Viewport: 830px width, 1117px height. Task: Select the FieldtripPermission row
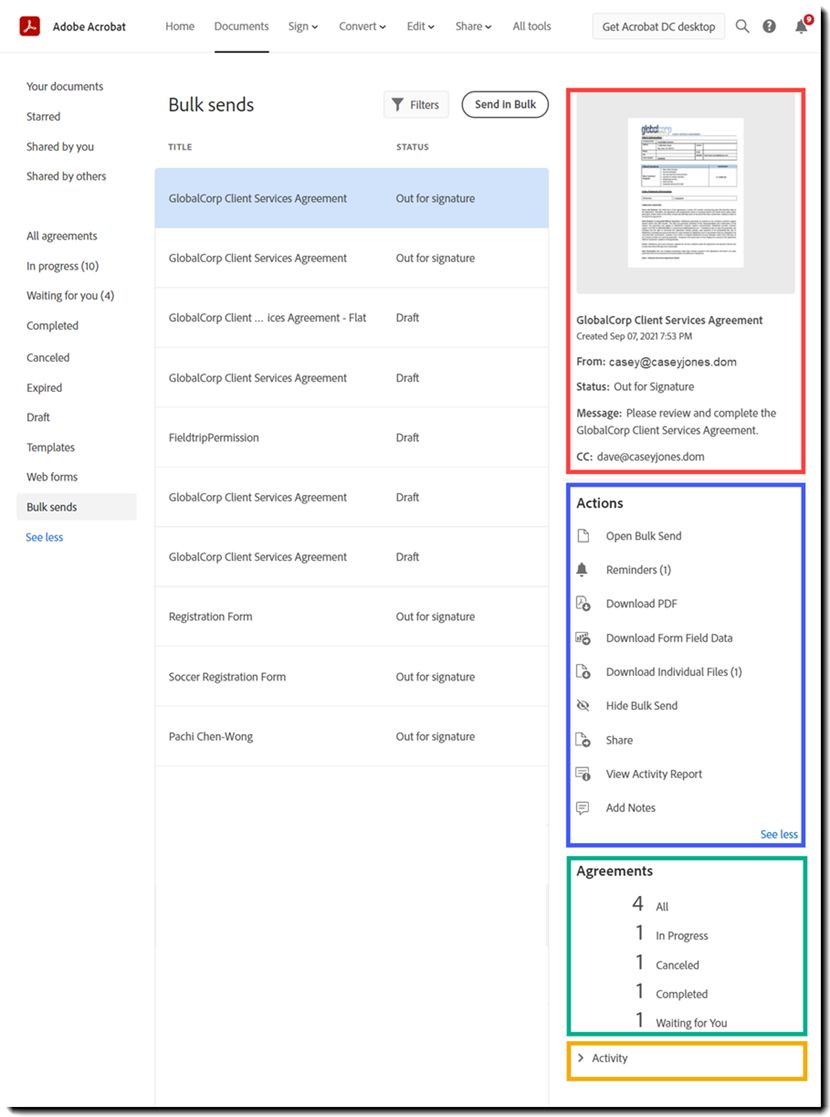click(352, 437)
